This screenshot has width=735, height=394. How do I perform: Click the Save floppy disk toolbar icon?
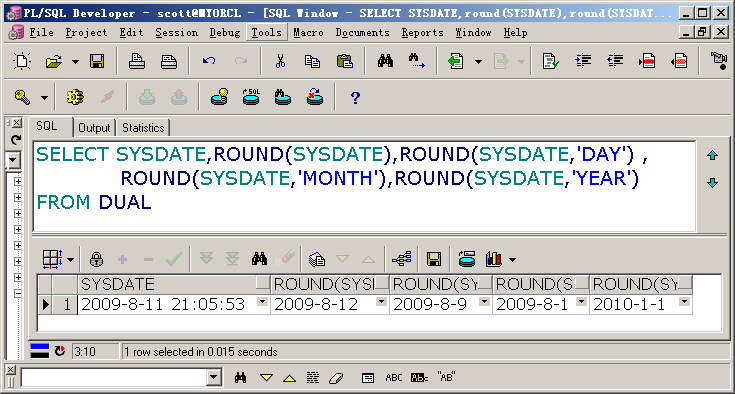(97, 61)
